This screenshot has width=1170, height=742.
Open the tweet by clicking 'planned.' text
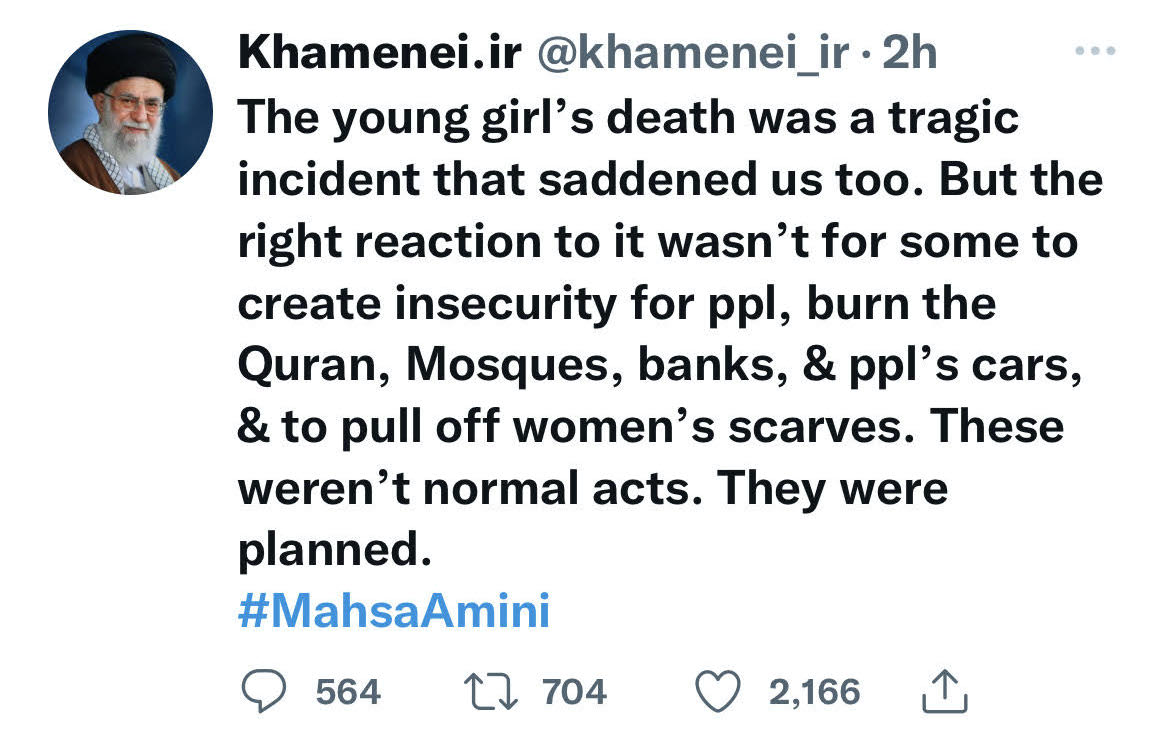click(335, 551)
